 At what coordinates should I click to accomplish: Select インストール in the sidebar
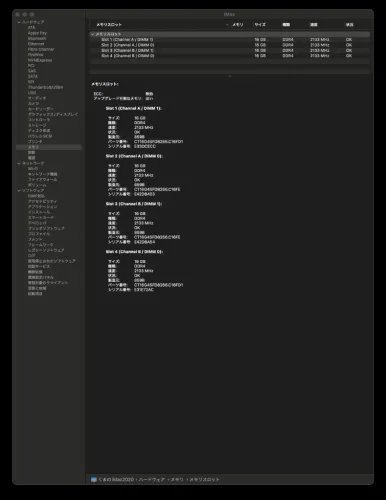coord(39,212)
